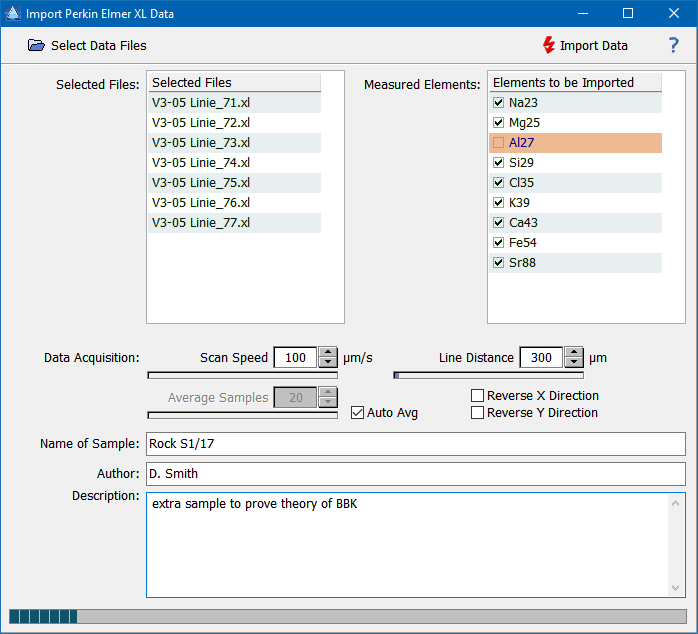Click the import progress bar at the bottom
The height and width of the screenshot is (634, 698).
(x=348, y=617)
